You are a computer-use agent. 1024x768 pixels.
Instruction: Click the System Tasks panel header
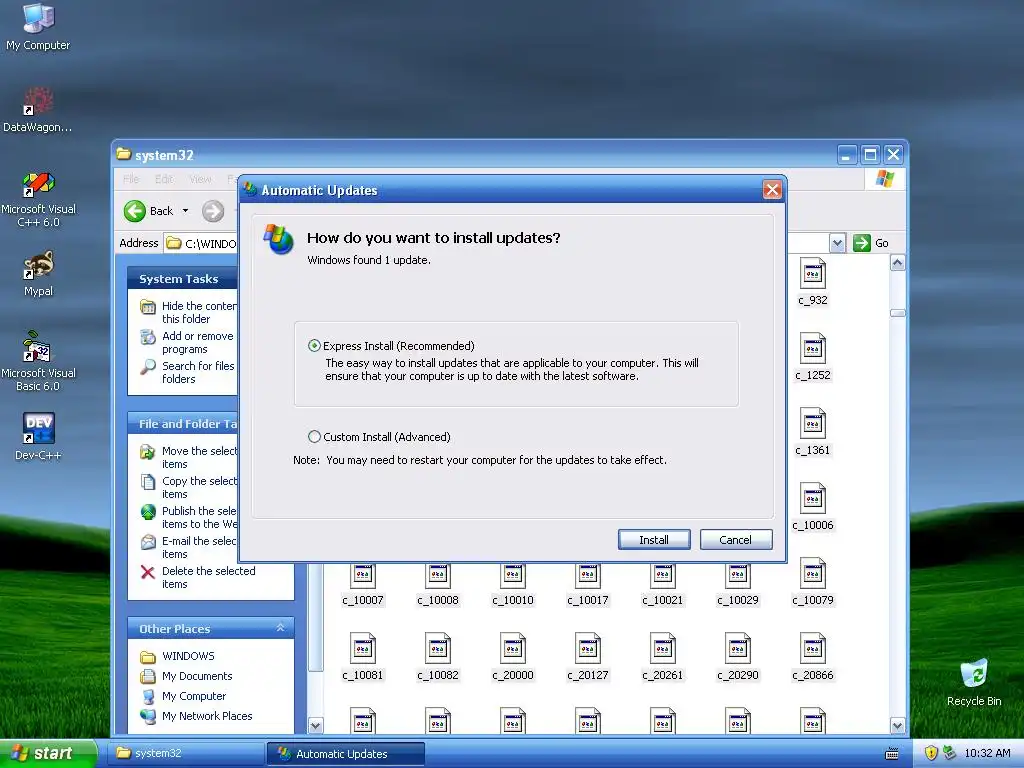tap(182, 279)
